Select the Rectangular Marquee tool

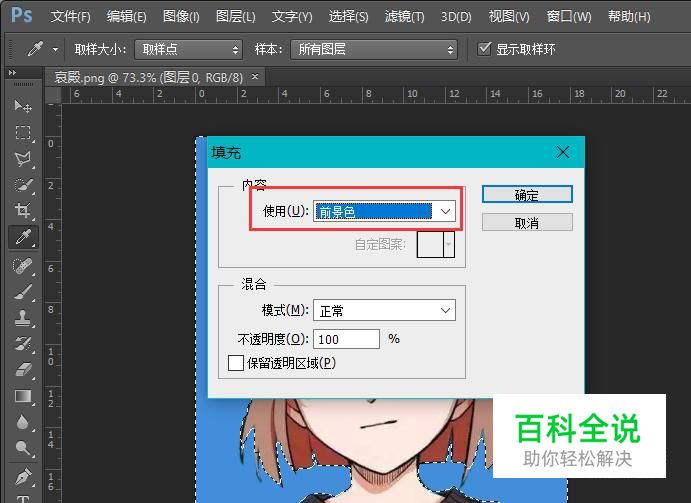pos(23,133)
